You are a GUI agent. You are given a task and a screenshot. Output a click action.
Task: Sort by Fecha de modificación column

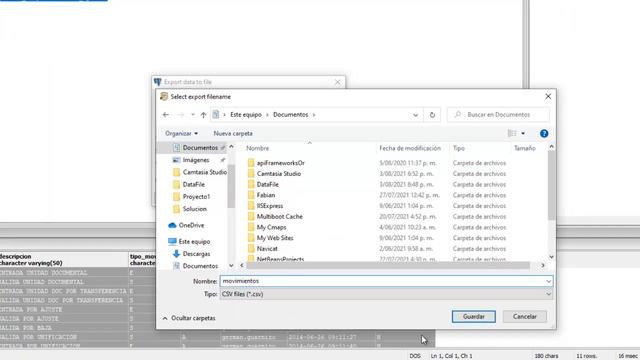(410, 148)
